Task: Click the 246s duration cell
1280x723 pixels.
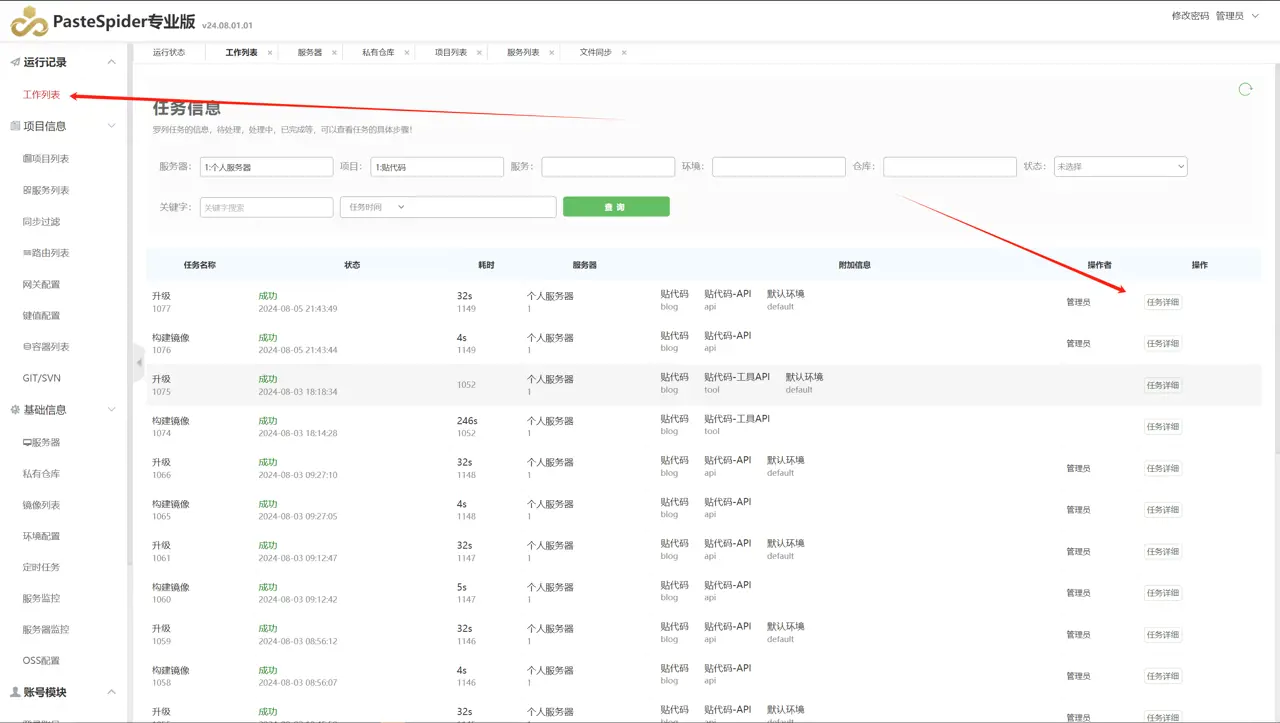Action: tap(467, 421)
